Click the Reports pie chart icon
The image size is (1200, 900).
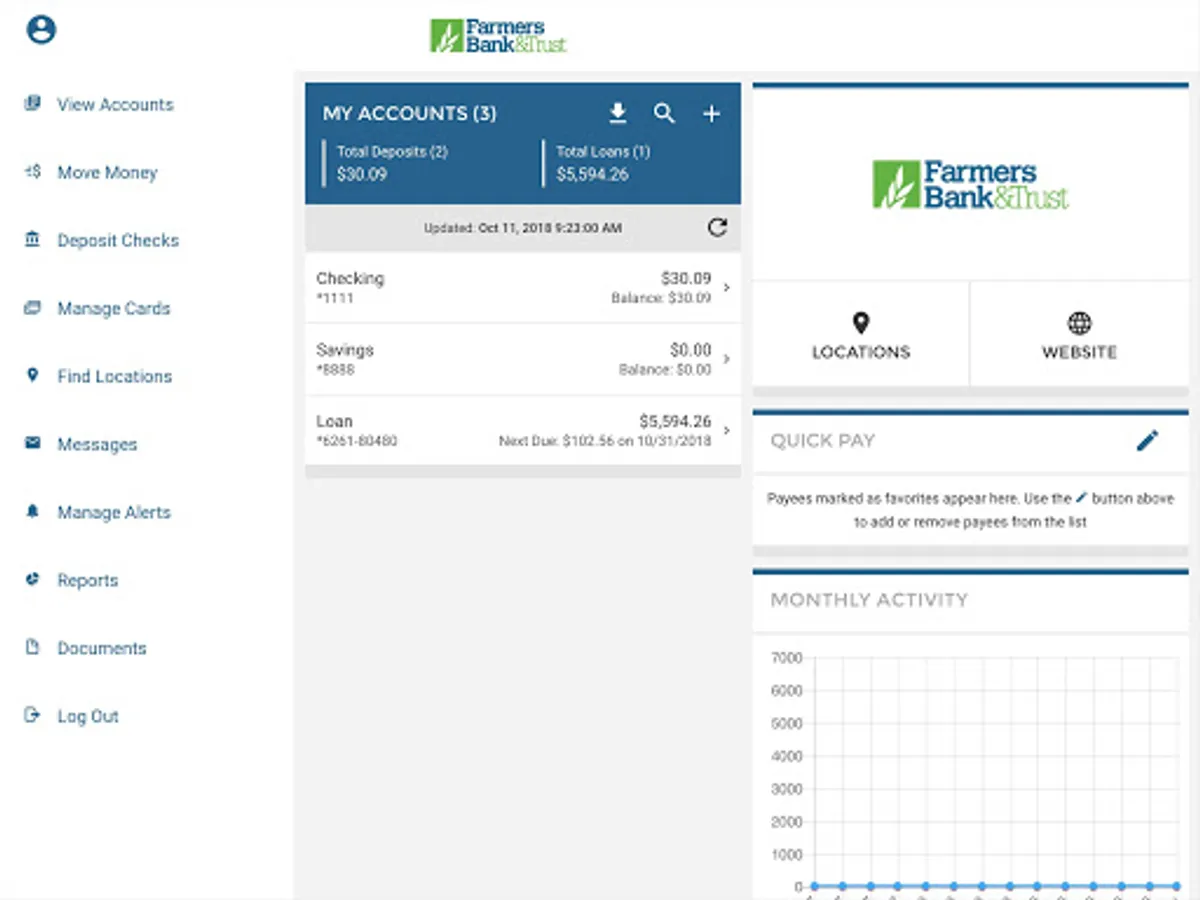[33, 579]
